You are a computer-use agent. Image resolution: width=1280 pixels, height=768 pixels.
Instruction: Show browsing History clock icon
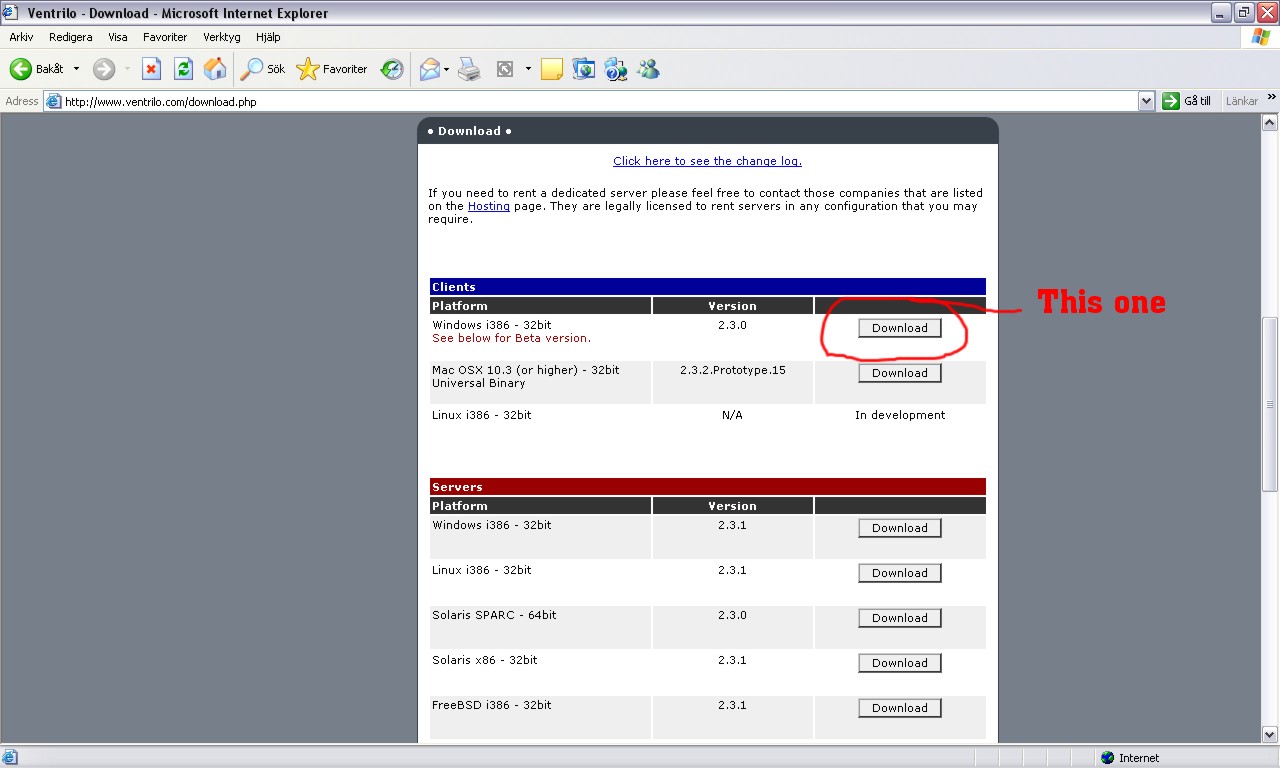[x=392, y=69]
